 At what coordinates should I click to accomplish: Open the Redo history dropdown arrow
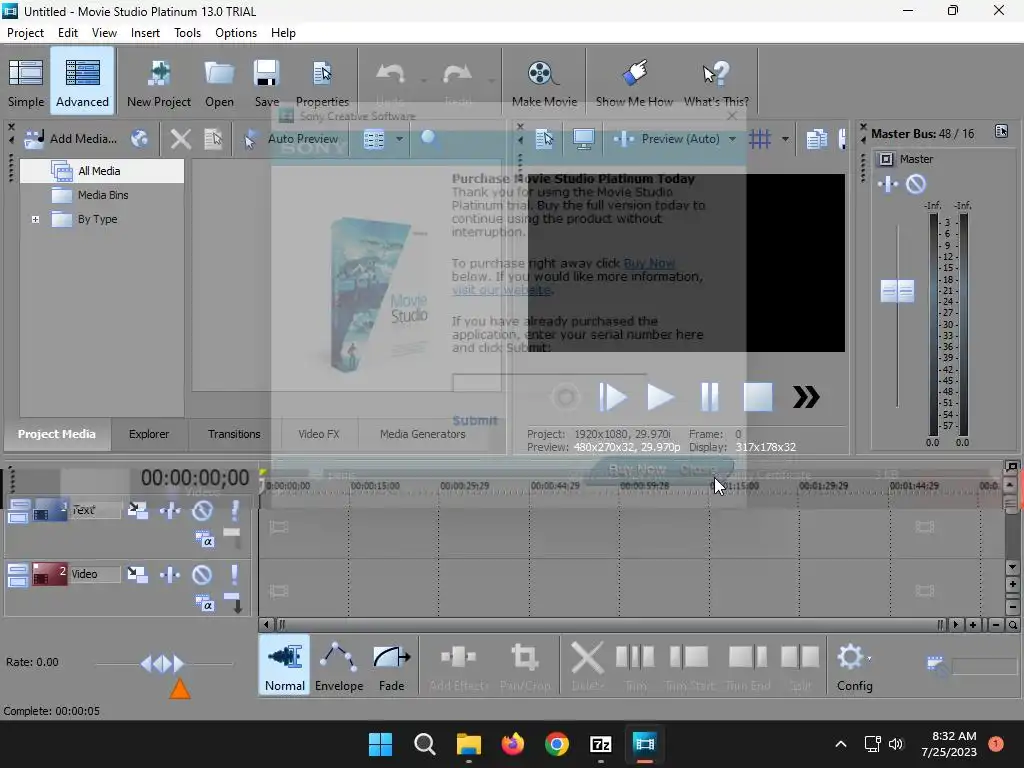tap(490, 80)
